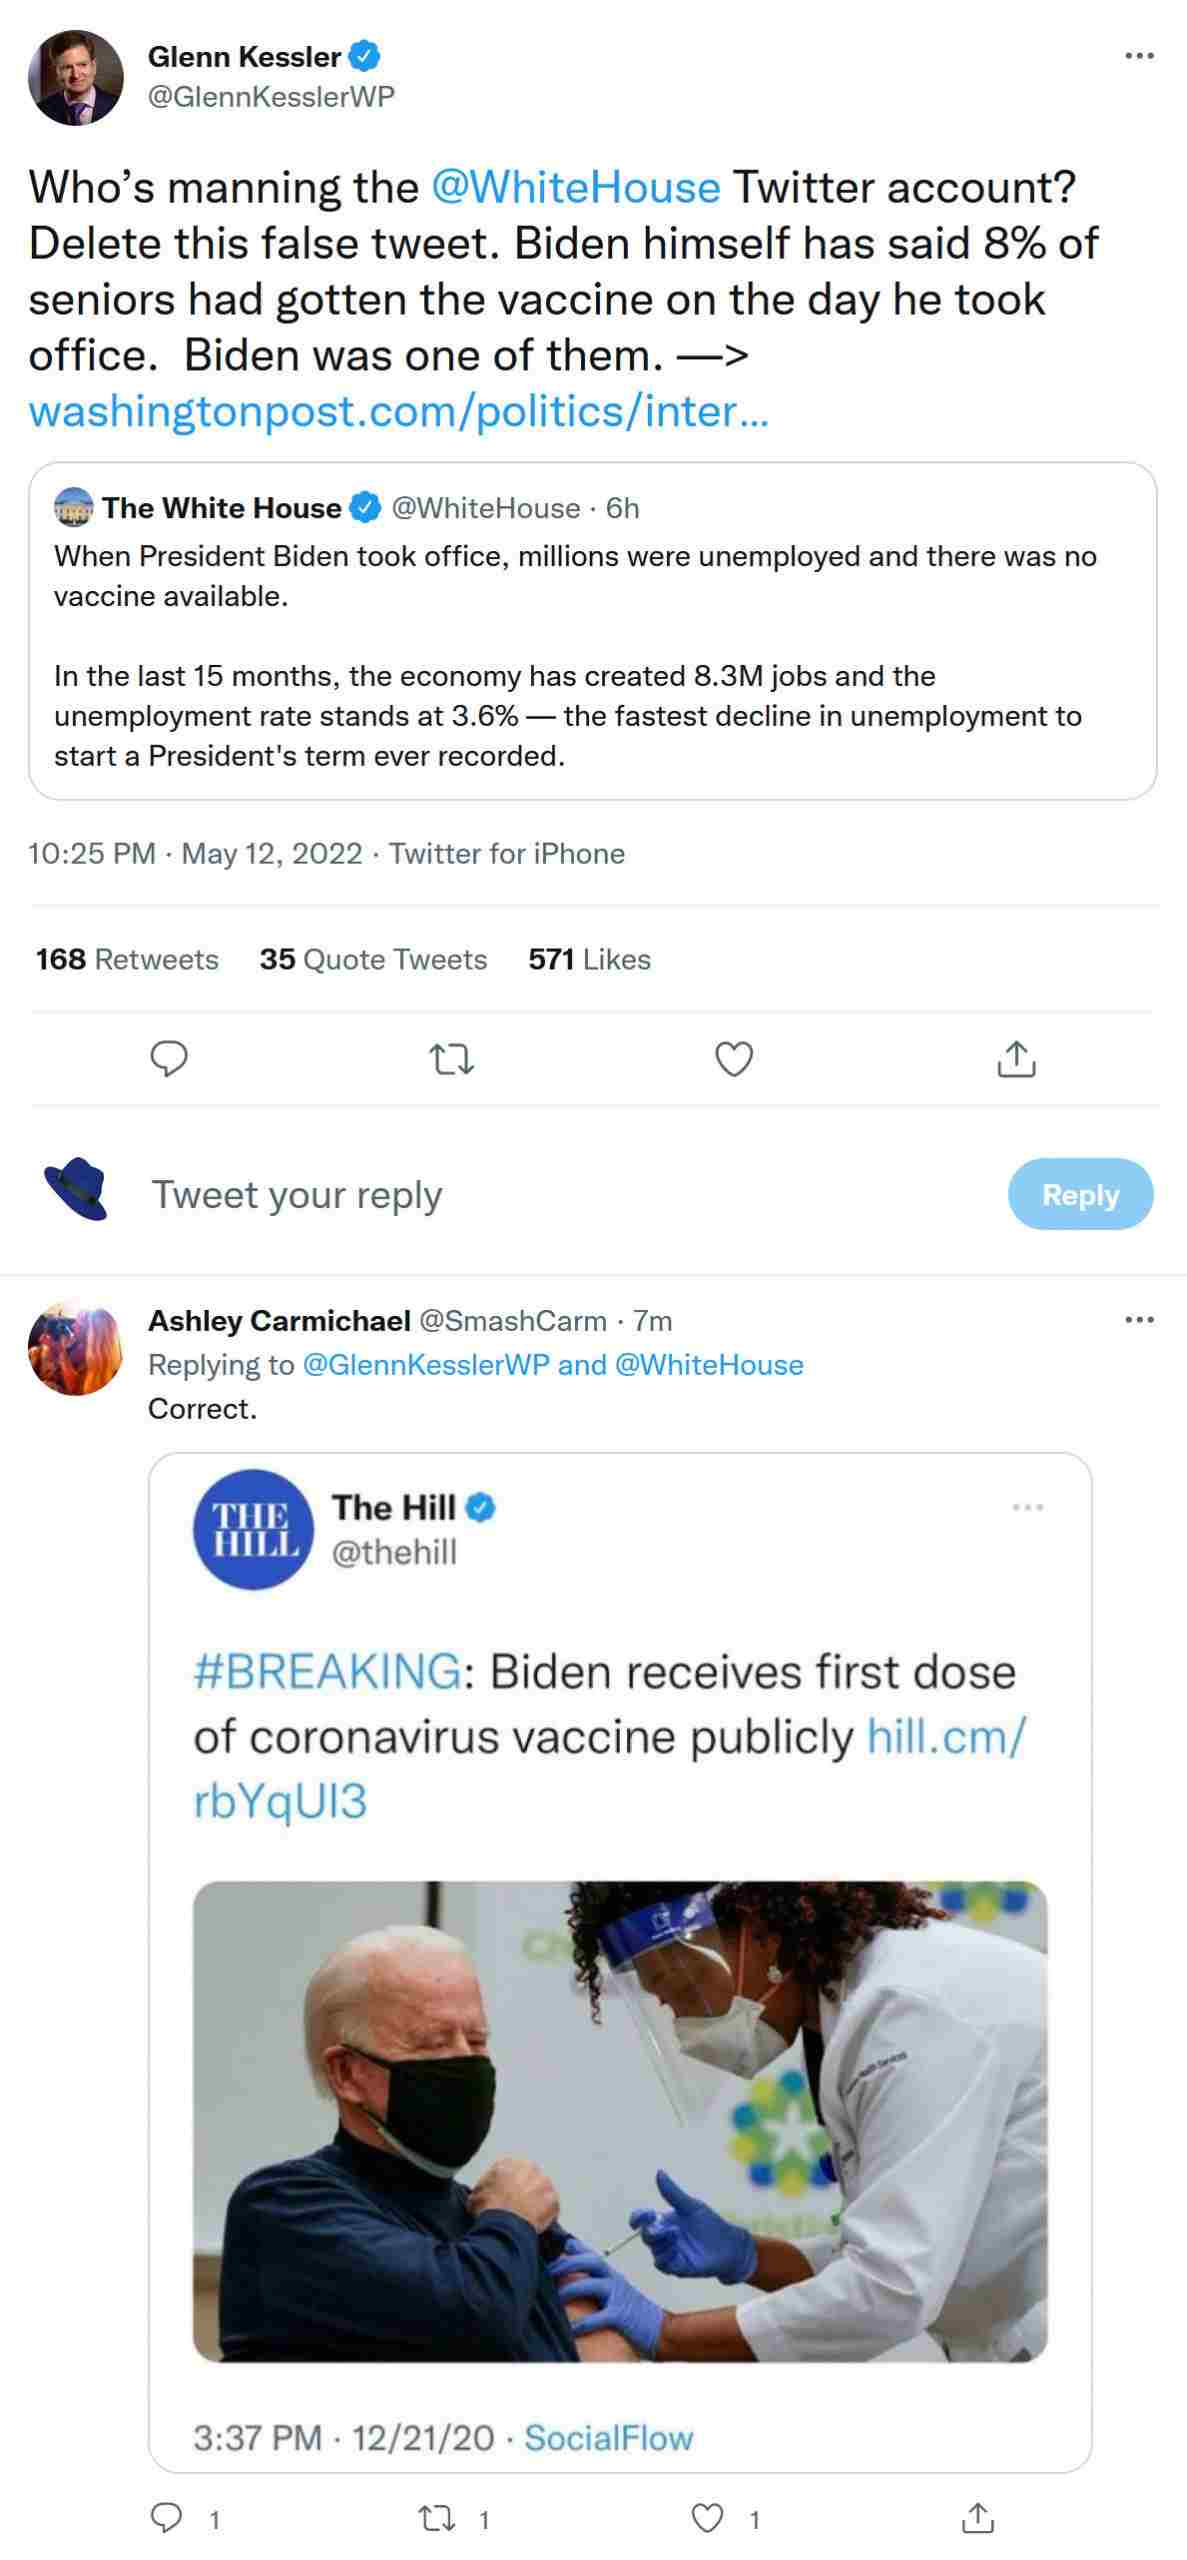This screenshot has width=1187, height=2560.
Task: Click the blue Reply button
Action: point(1080,1194)
